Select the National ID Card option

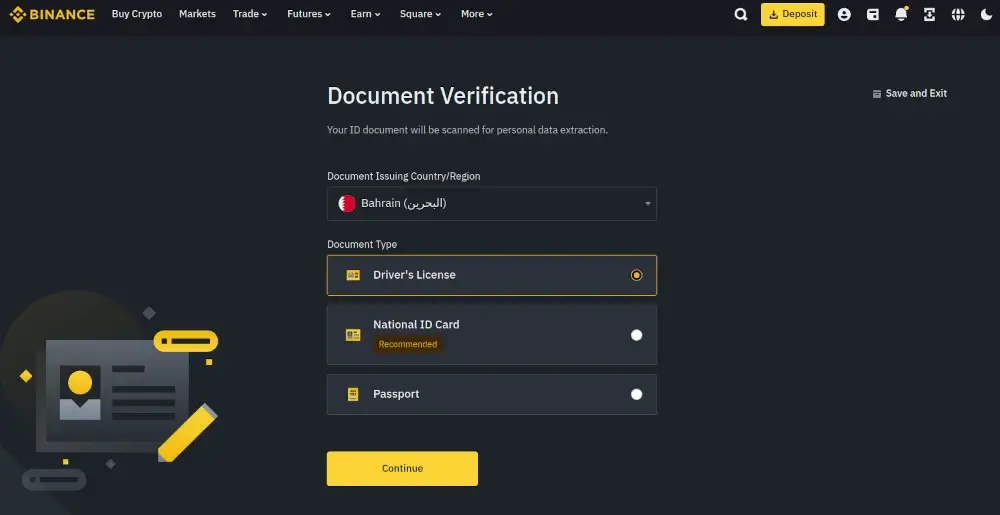pos(636,335)
